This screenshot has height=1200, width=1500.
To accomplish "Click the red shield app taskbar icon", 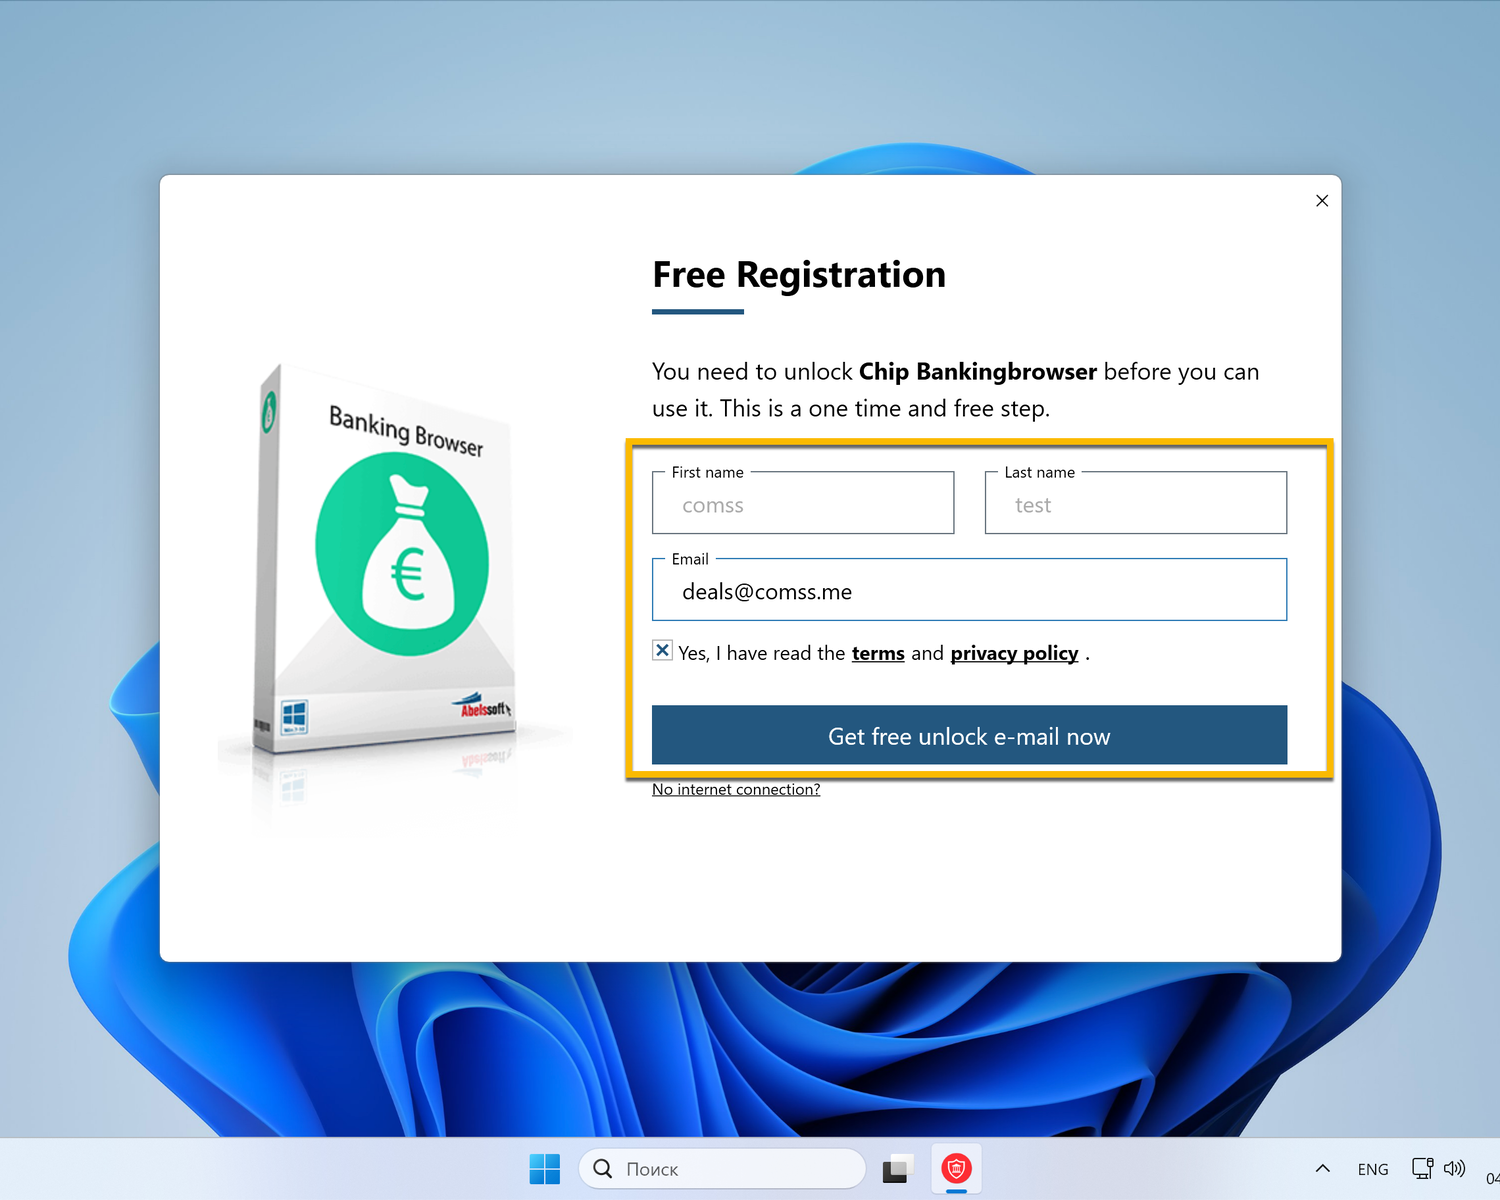I will pos(957,1168).
